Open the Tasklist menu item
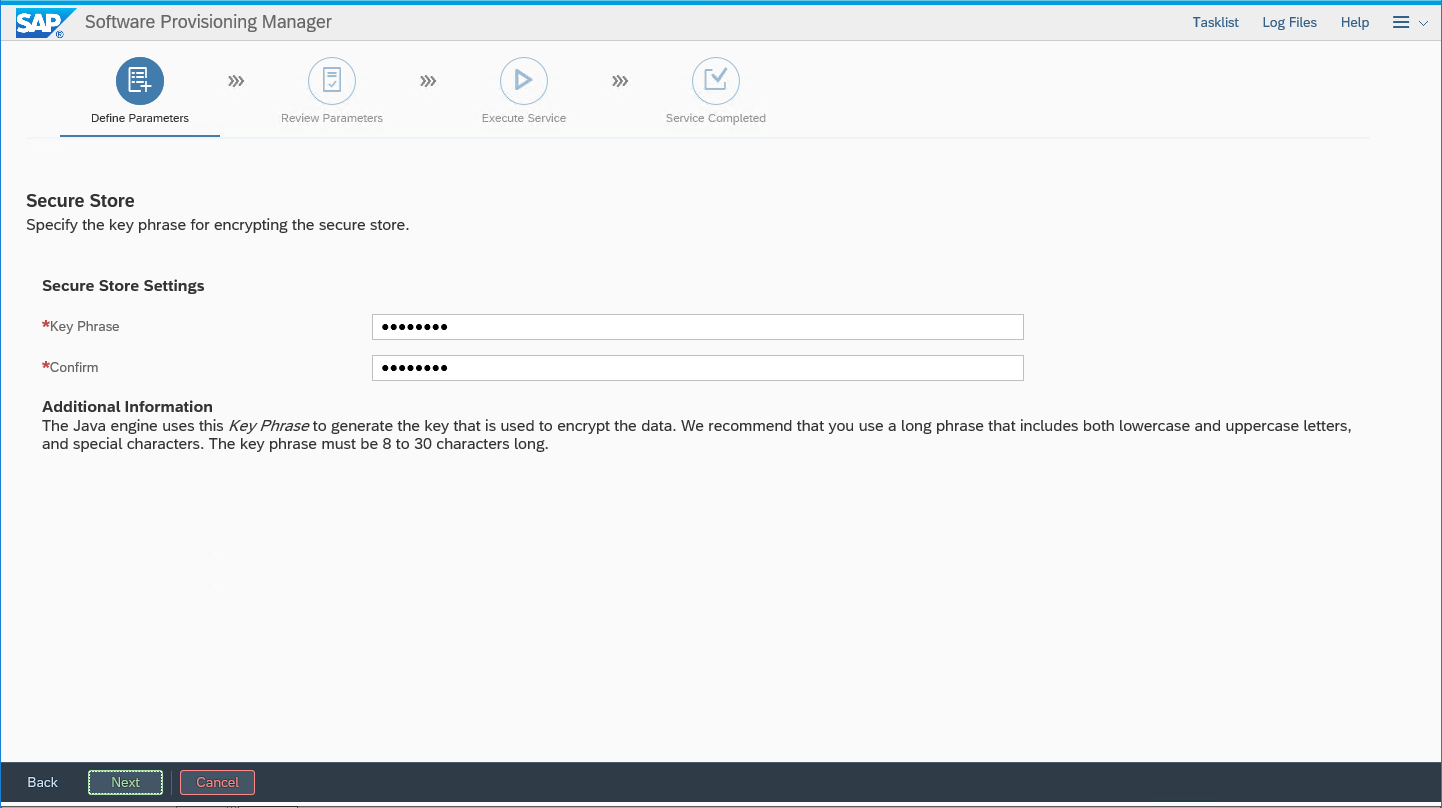This screenshot has width=1442, height=808. point(1215,22)
